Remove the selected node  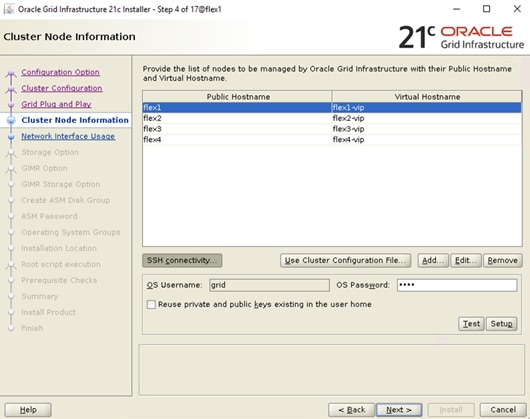tap(503, 261)
